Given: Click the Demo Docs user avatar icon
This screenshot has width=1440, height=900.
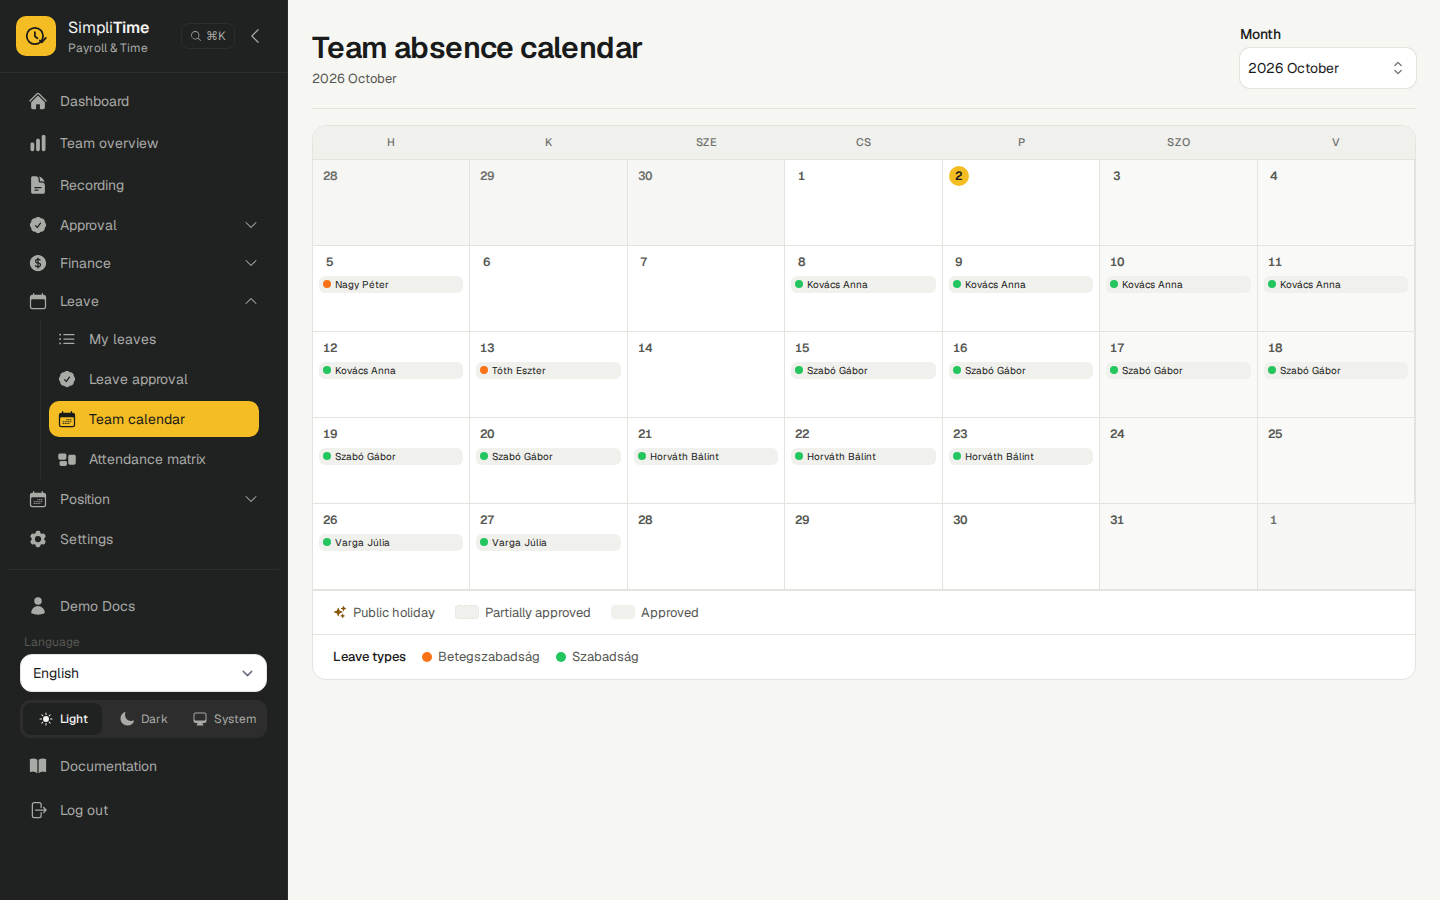Looking at the screenshot, I should (x=38, y=606).
